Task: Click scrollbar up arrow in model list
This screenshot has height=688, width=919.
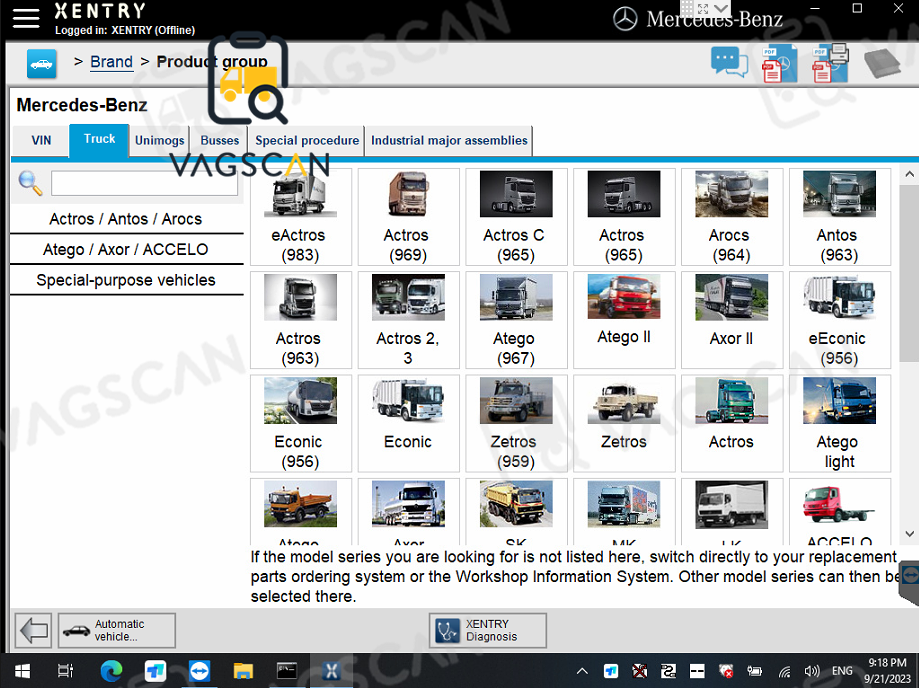Action: (909, 175)
